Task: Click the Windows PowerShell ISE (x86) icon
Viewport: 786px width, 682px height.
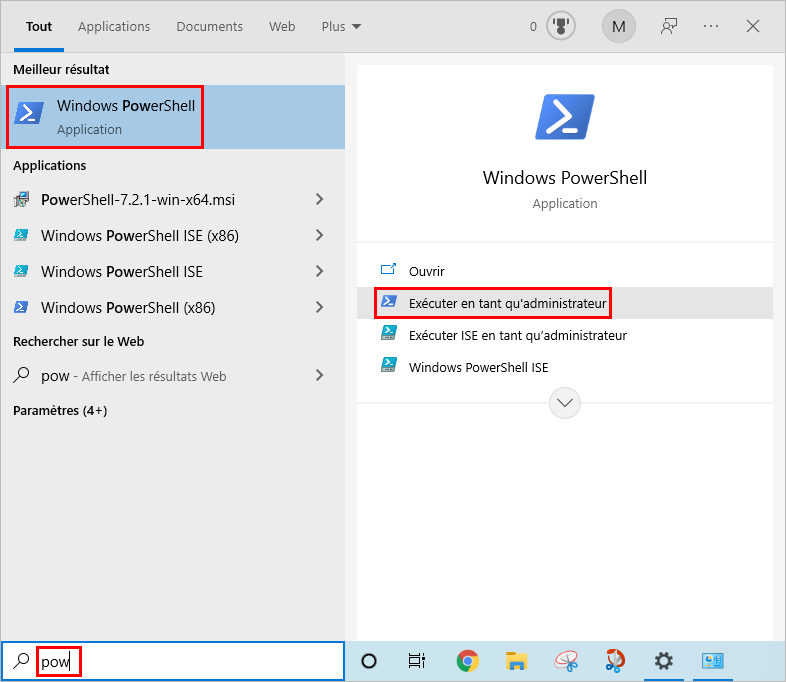Action: click(21, 235)
